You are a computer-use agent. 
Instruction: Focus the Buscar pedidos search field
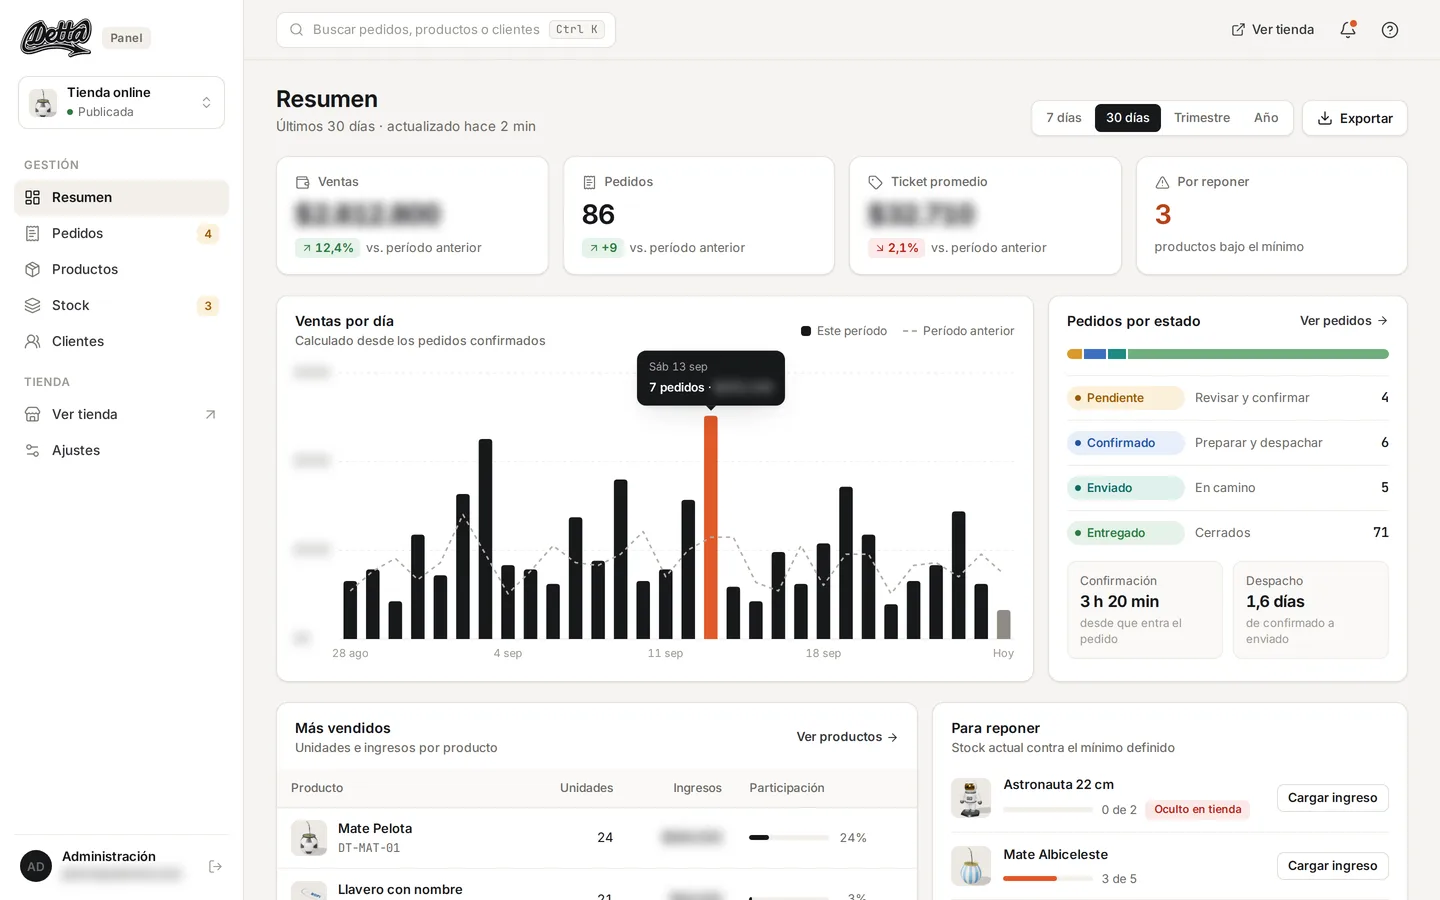[446, 30]
